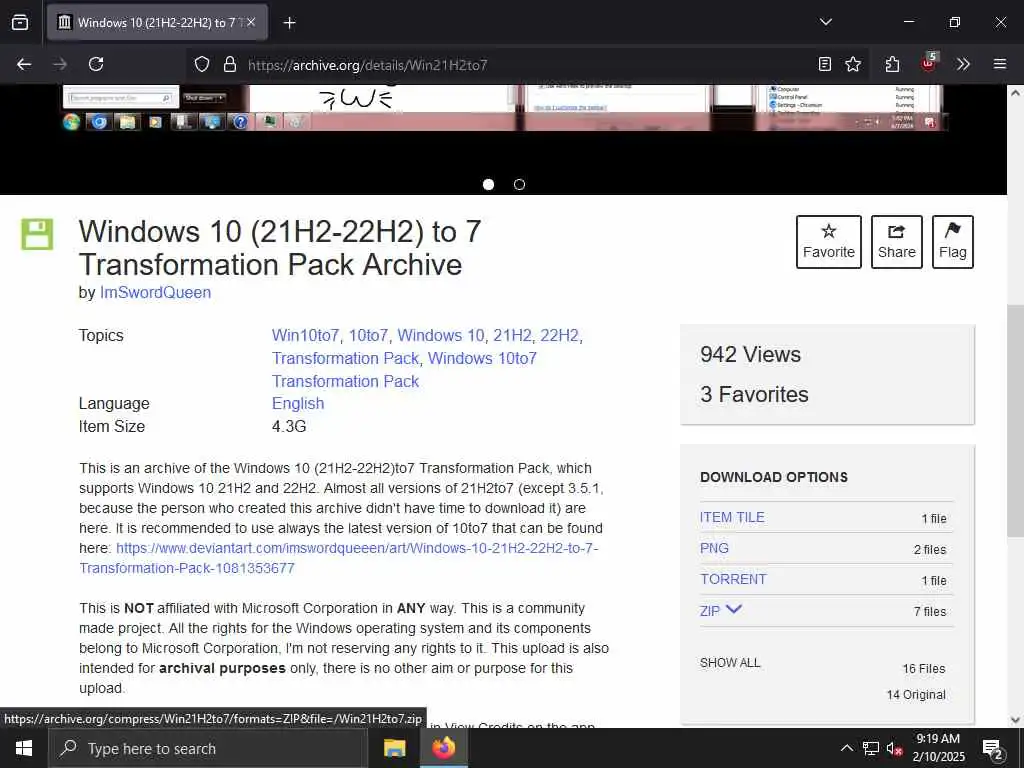Open the 21H2 topic link
Screen dimensions: 1024x768
tap(513, 336)
